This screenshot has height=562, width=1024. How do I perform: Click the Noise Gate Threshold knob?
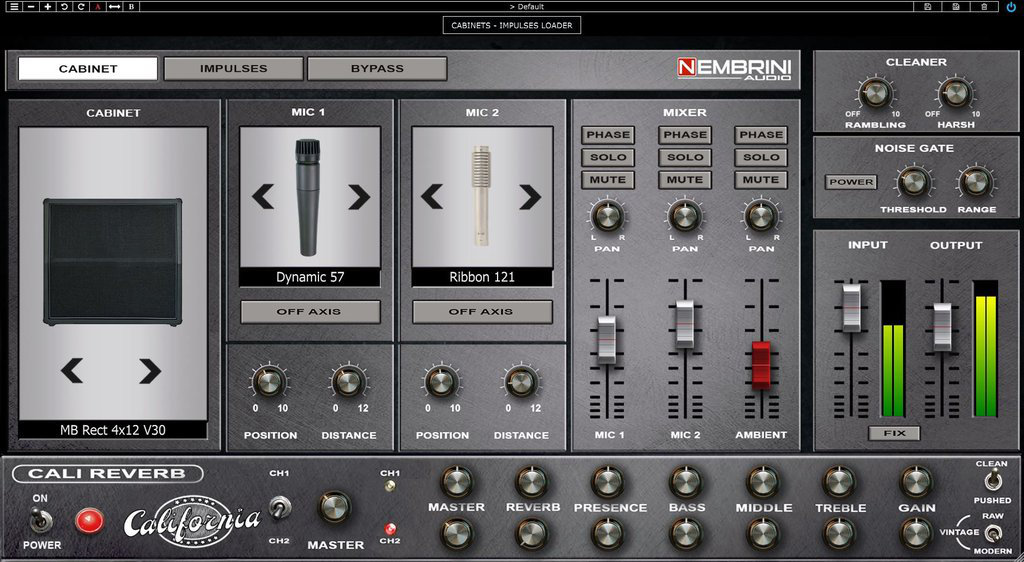click(x=914, y=181)
